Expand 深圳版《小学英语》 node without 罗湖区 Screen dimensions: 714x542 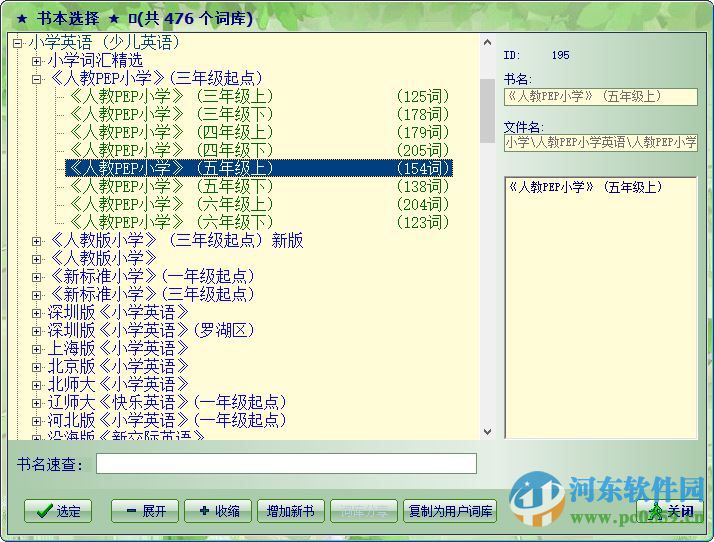point(36,313)
